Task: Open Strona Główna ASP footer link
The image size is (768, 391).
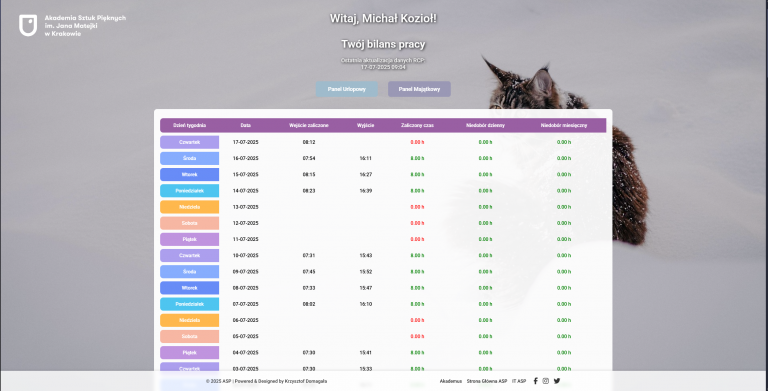Action: tap(487, 381)
